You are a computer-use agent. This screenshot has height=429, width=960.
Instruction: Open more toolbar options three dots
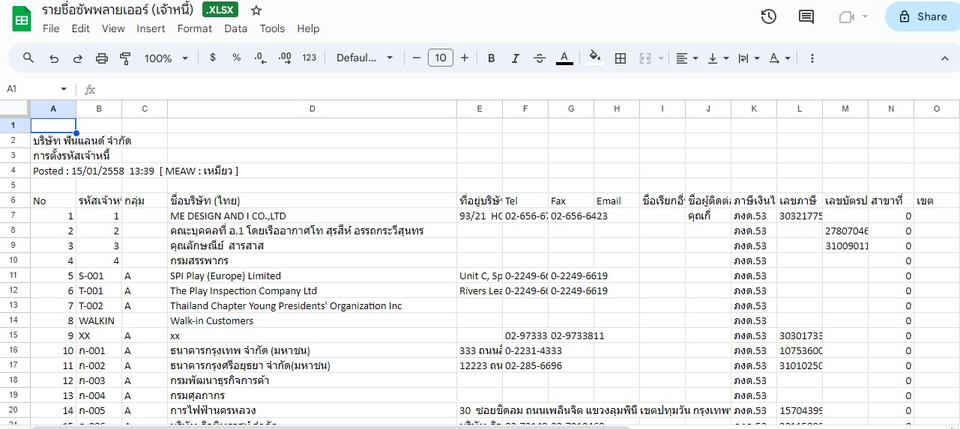click(x=812, y=58)
